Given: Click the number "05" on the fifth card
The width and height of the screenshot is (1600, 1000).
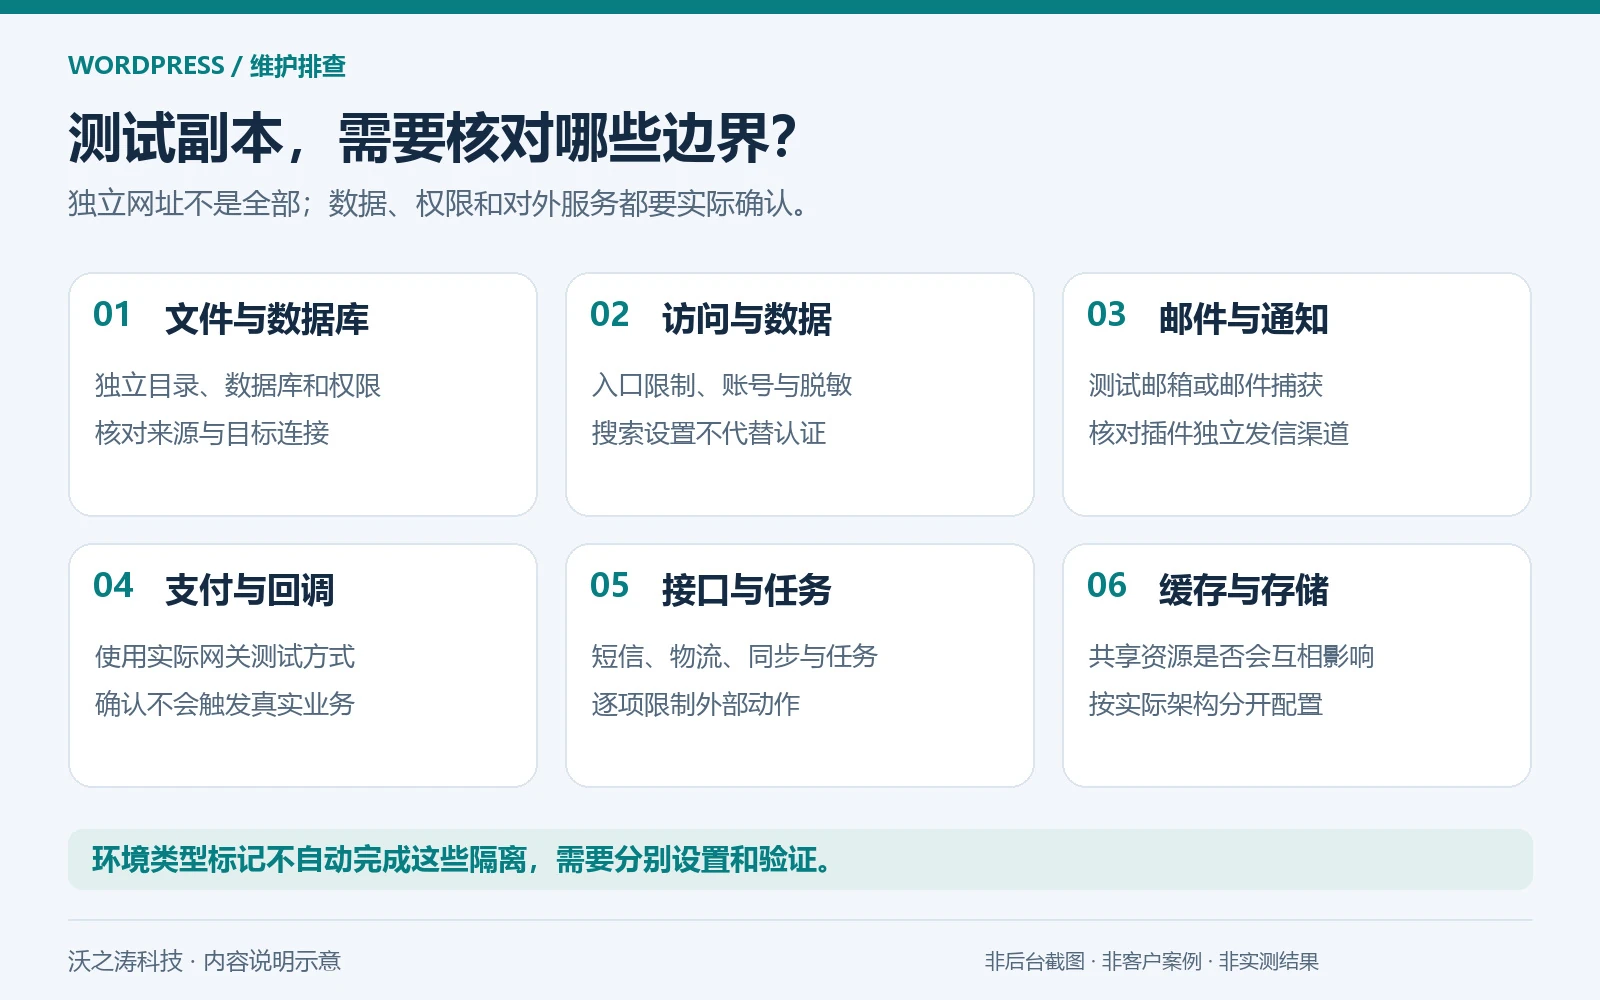Looking at the screenshot, I should click(609, 586).
